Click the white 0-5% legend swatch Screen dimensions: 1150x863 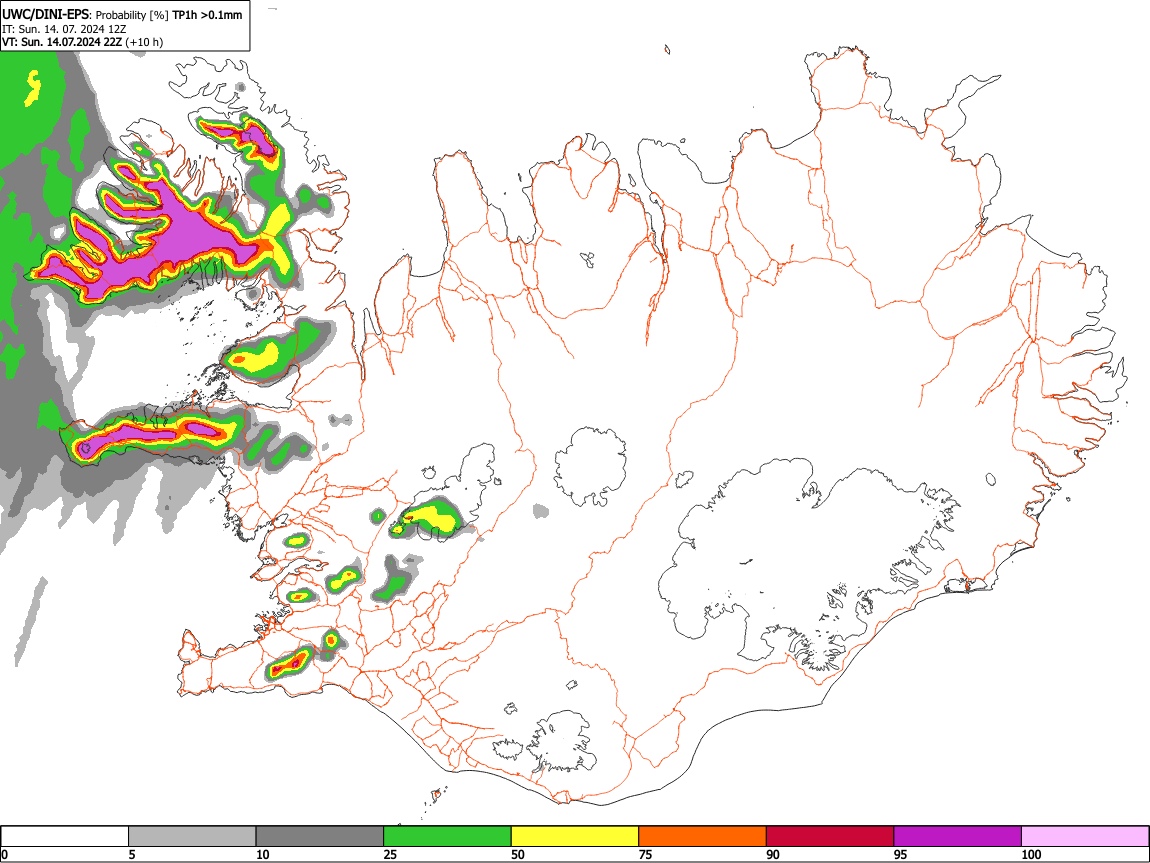tap(65, 837)
